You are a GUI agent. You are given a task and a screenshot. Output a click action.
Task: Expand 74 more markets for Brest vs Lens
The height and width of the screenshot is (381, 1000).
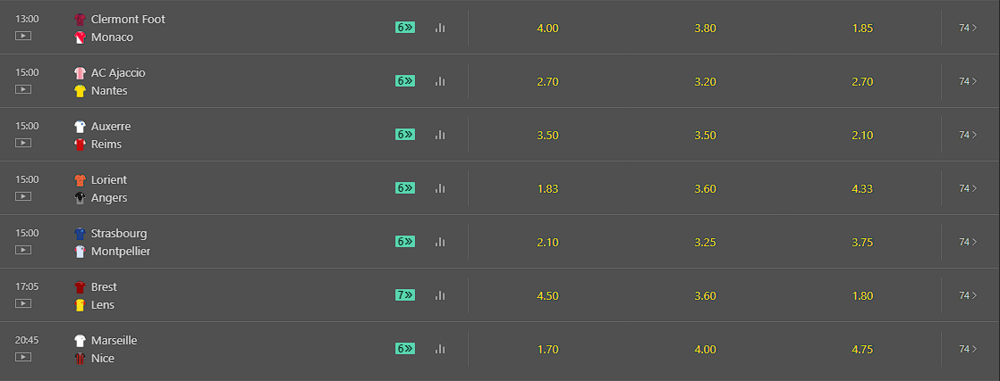click(x=967, y=295)
